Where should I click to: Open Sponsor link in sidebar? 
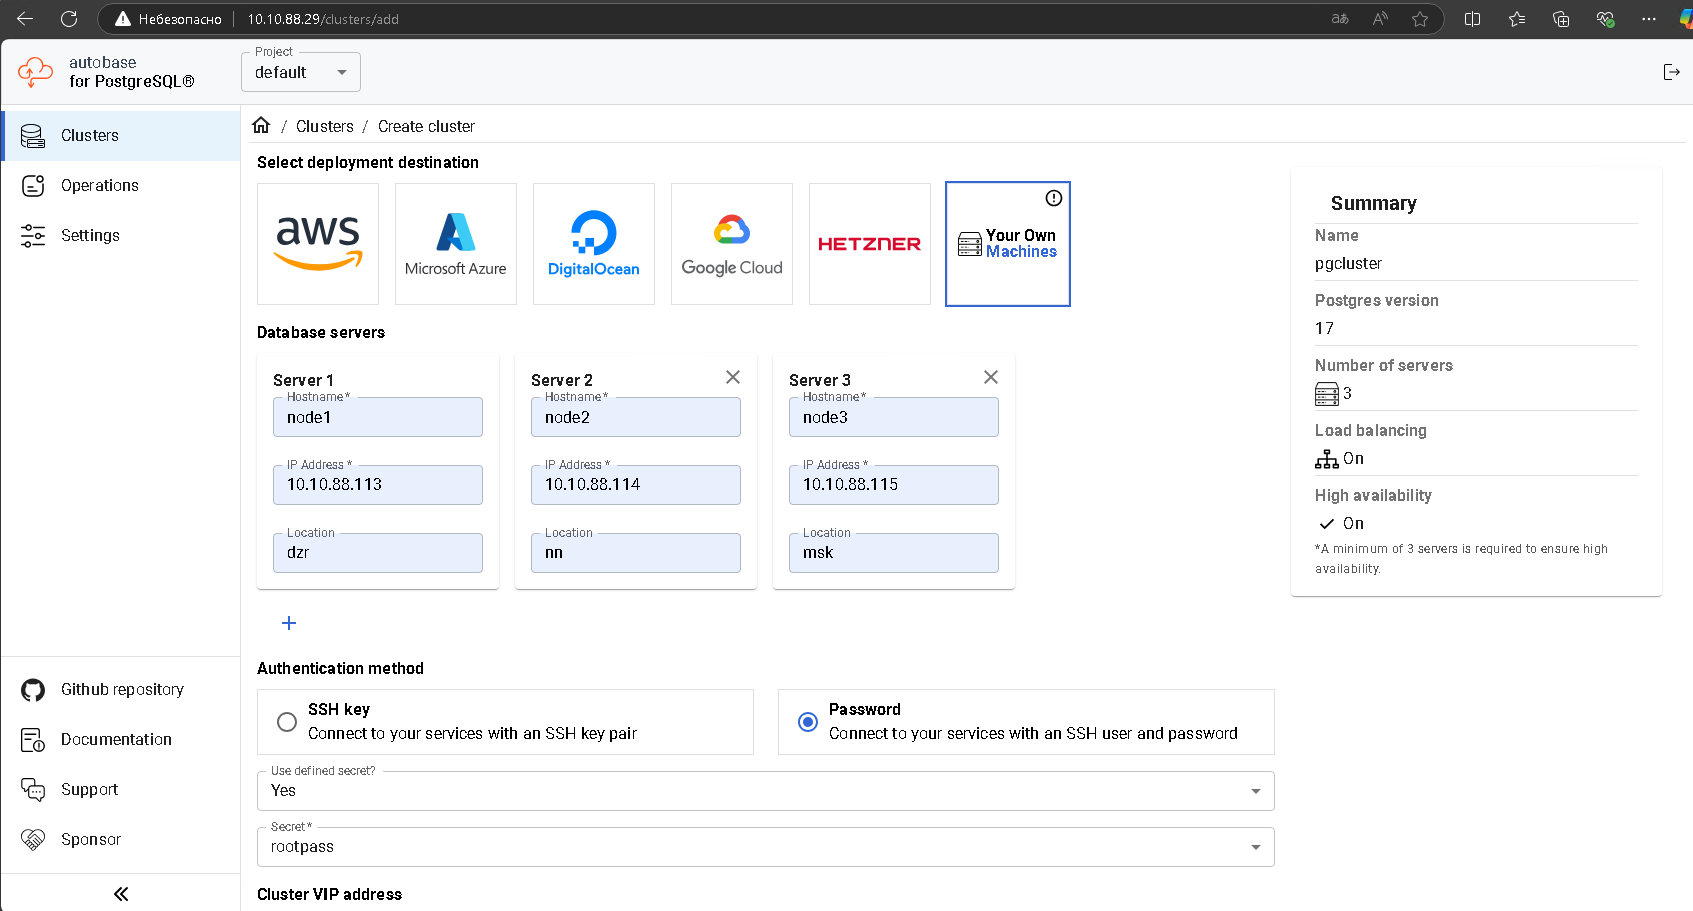(121, 840)
